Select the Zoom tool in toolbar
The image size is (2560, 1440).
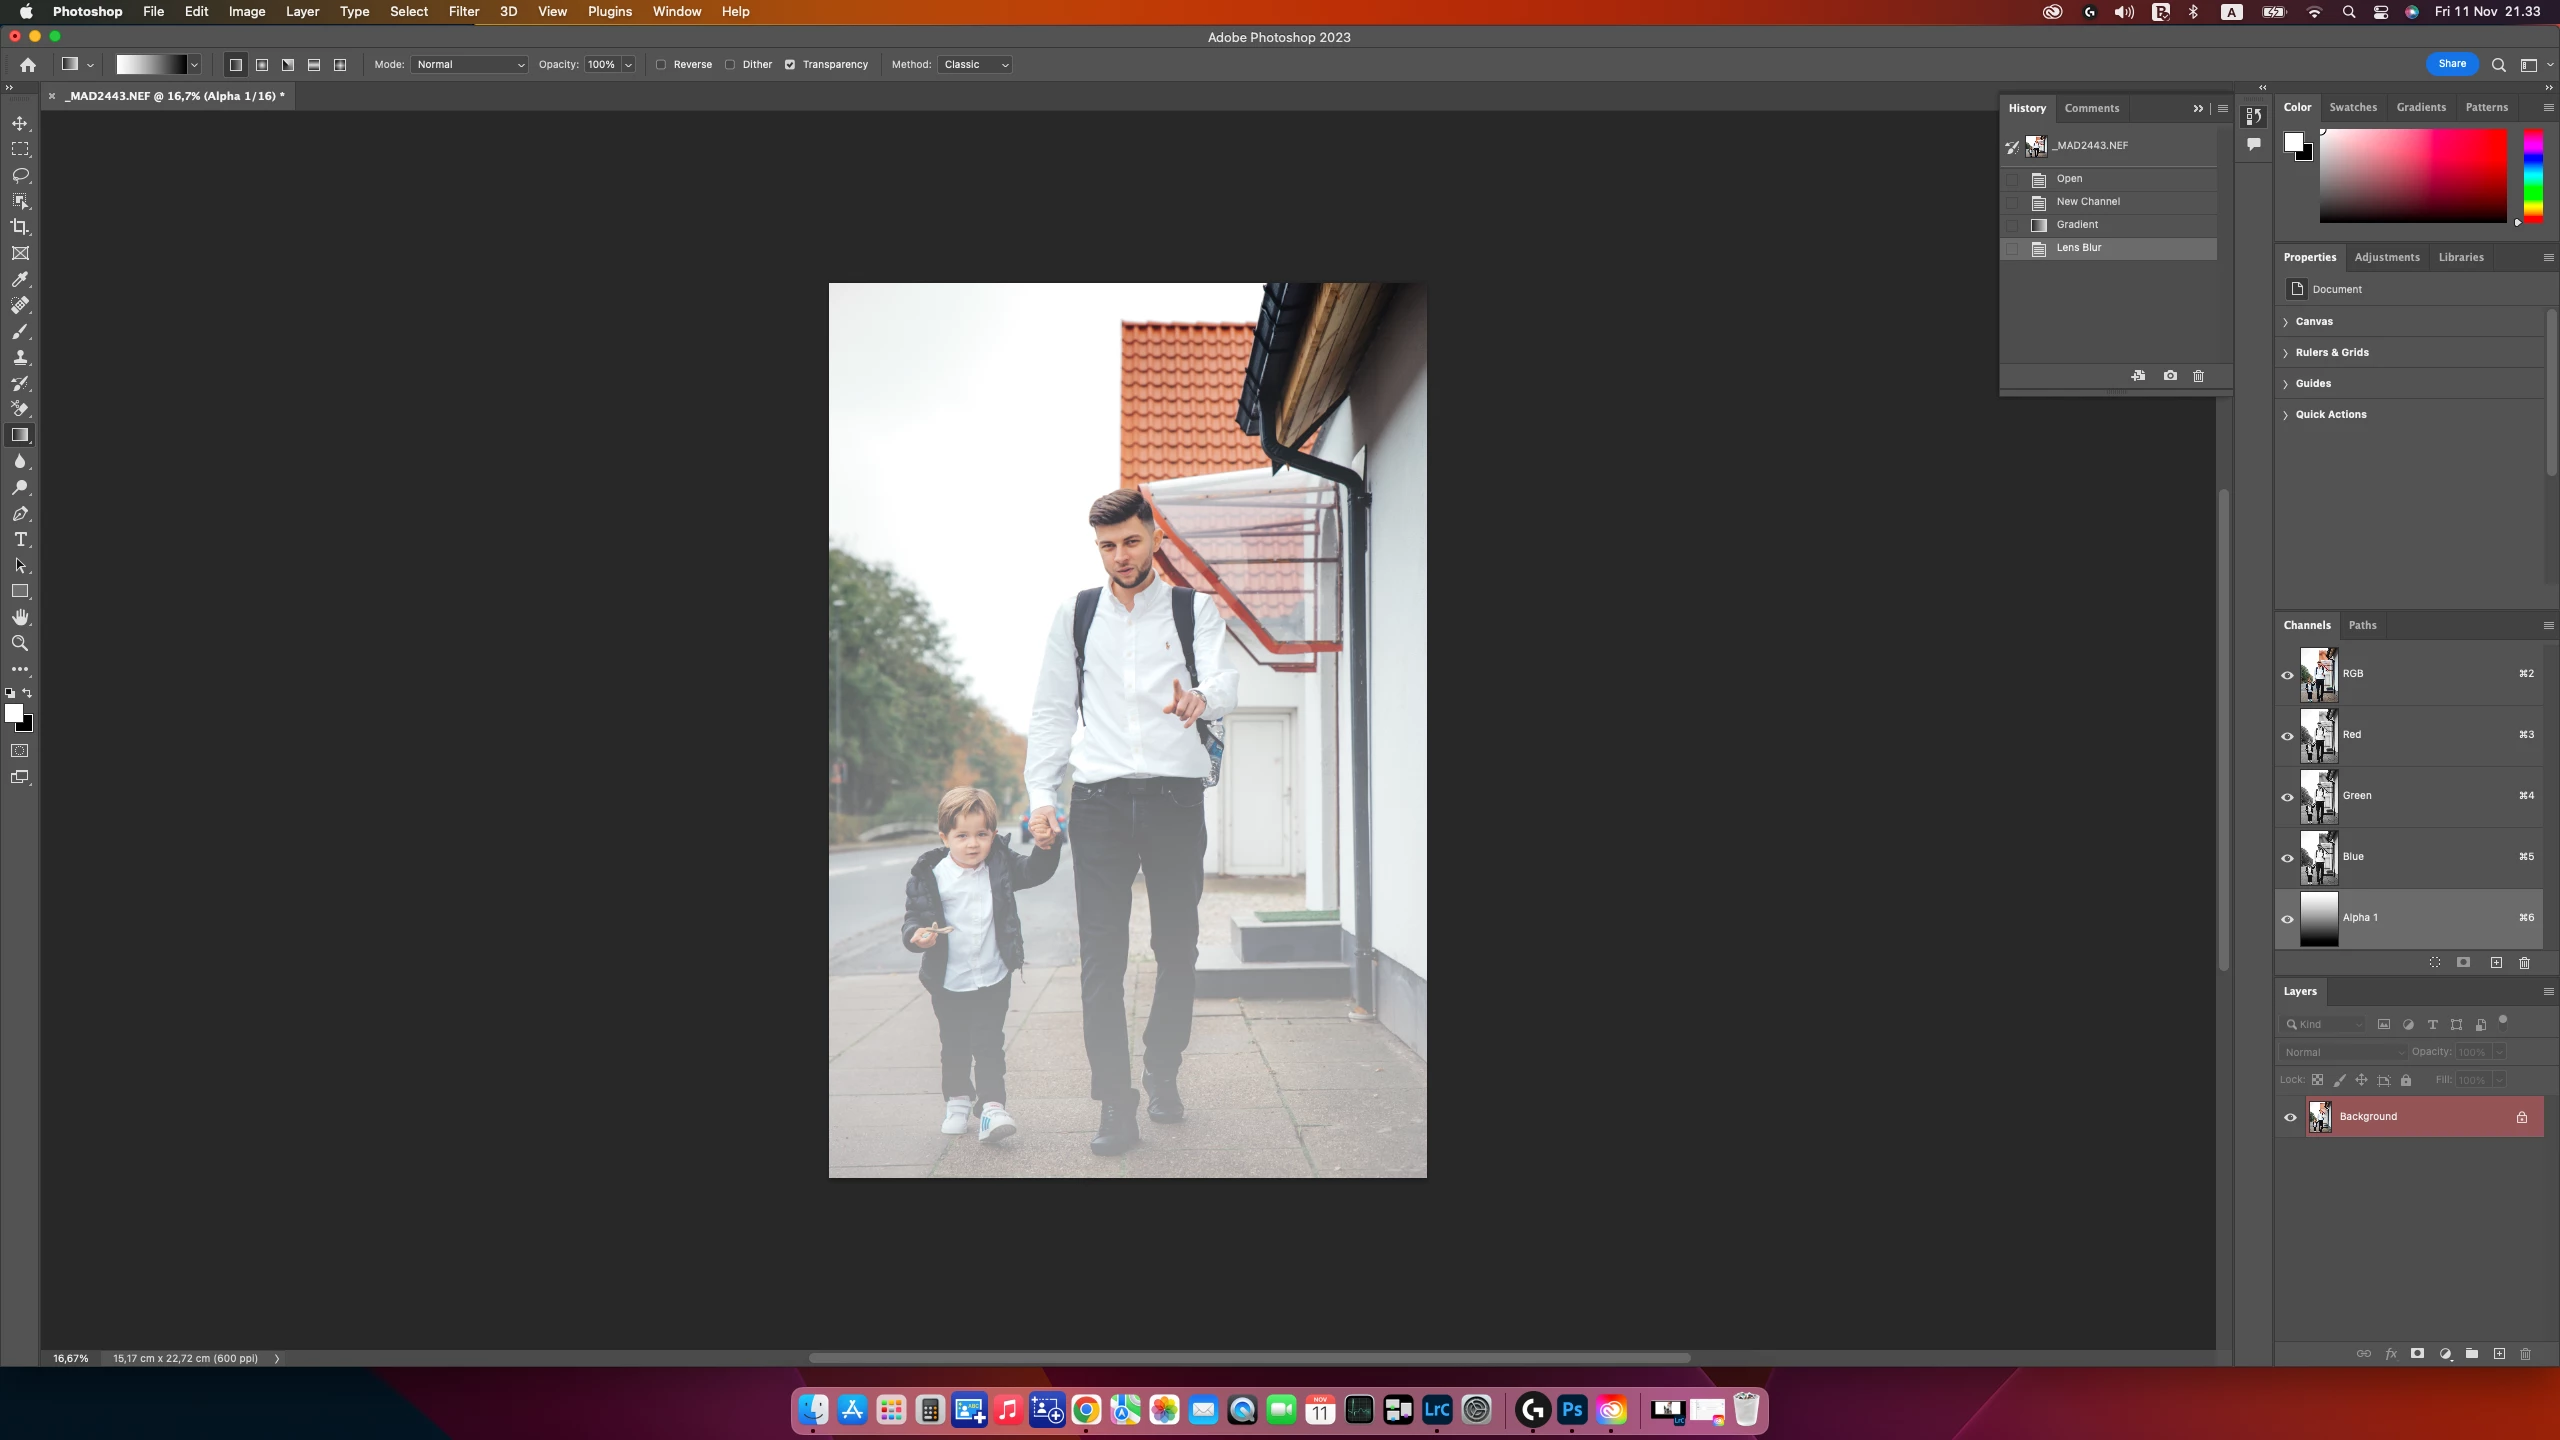(20, 643)
